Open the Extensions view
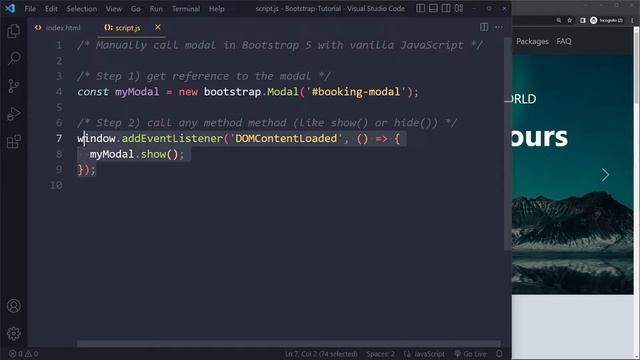 pyautogui.click(x=13, y=142)
